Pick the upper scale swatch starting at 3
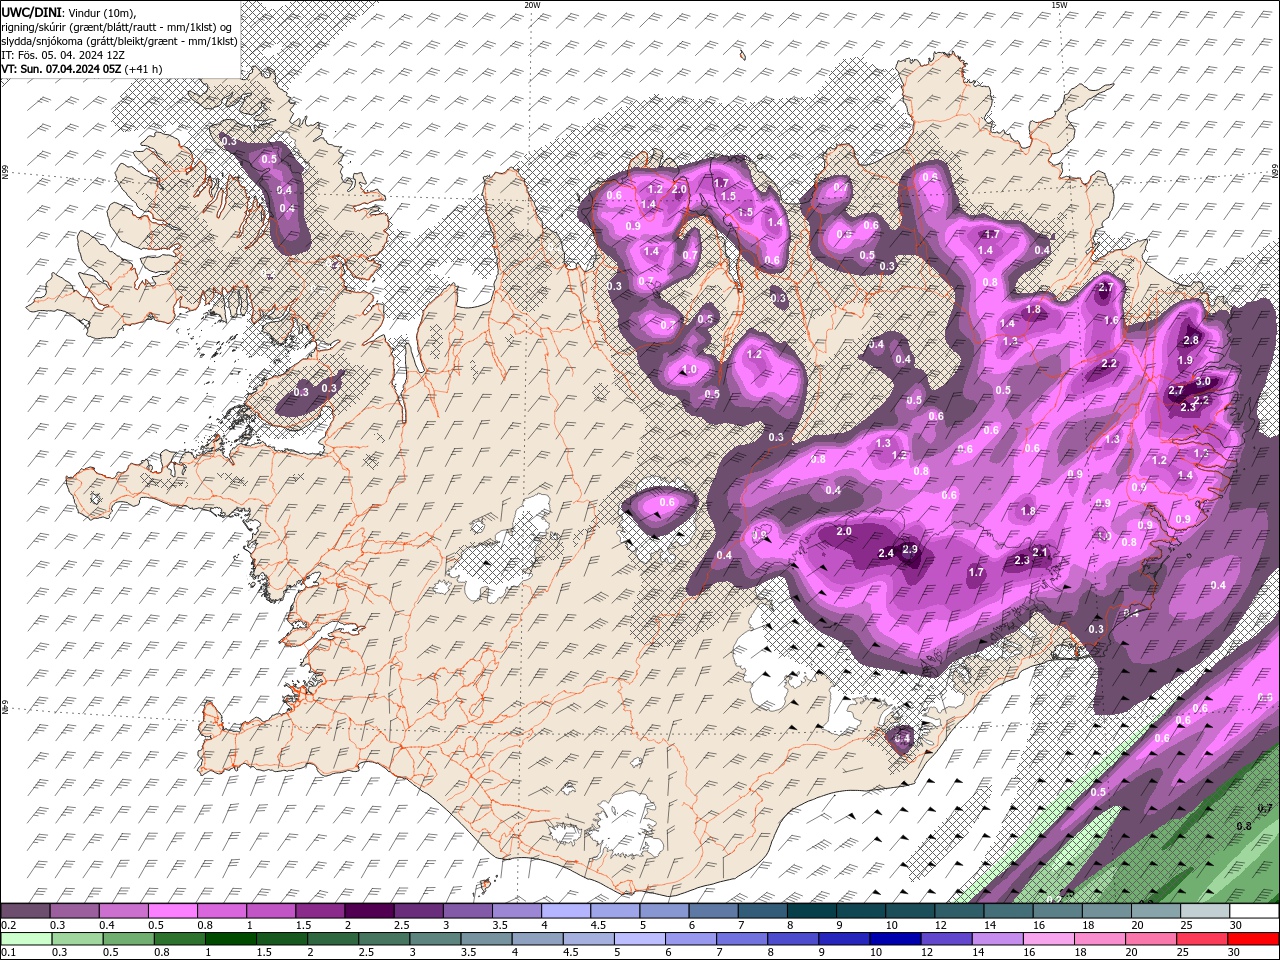Viewport: 1280px width, 960px height. pos(468,911)
